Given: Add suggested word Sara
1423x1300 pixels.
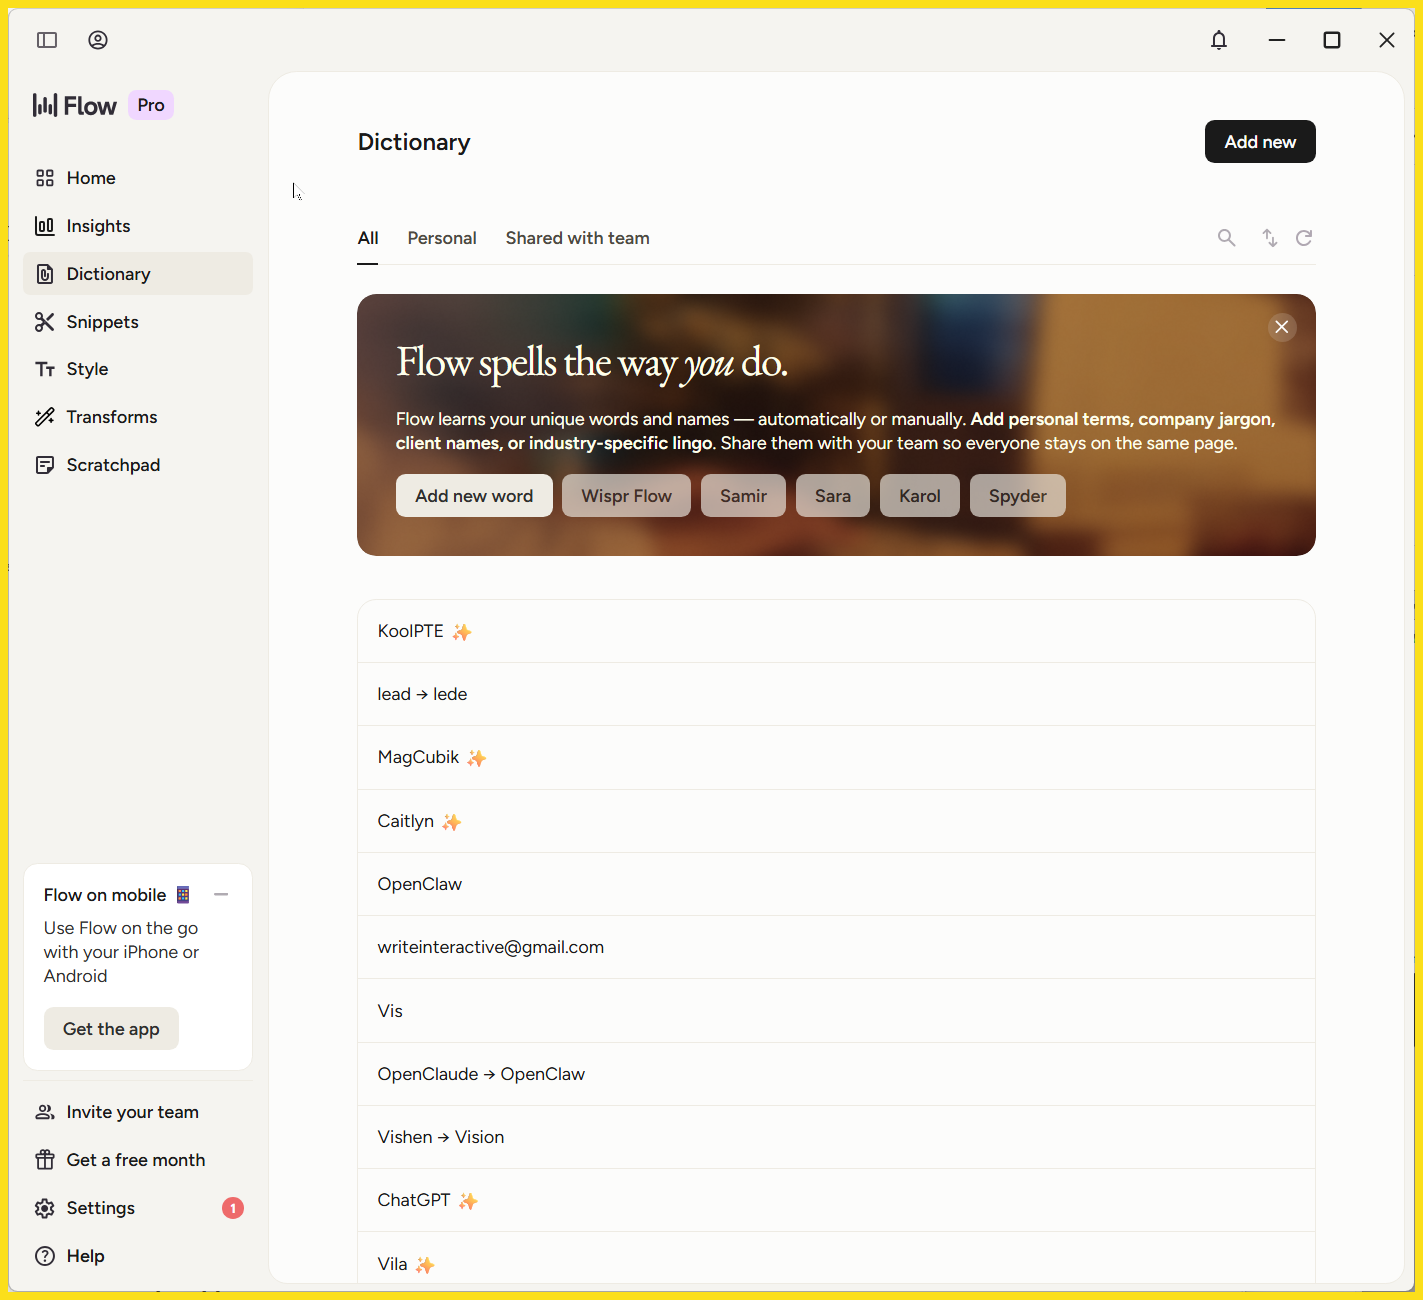Looking at the screenshot, I should [x=833, y=496].
